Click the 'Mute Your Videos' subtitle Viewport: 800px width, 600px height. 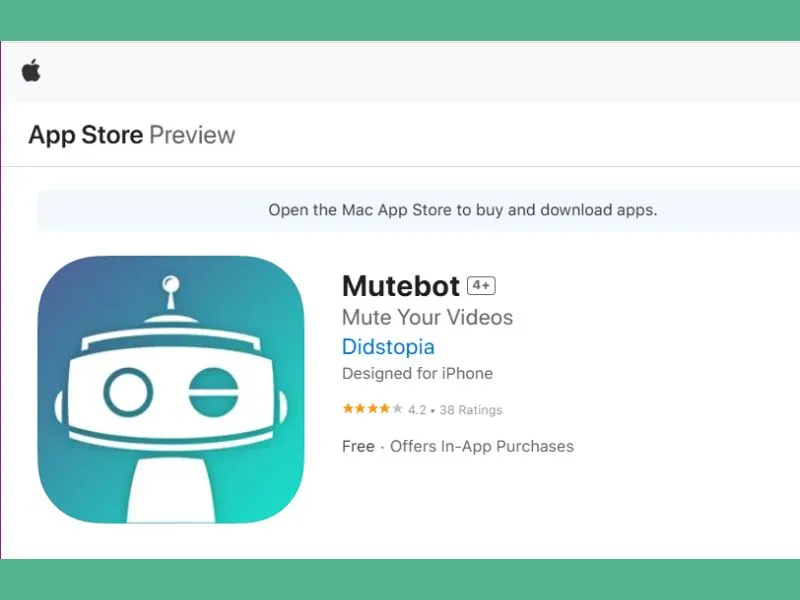click(x=428, y=317)
